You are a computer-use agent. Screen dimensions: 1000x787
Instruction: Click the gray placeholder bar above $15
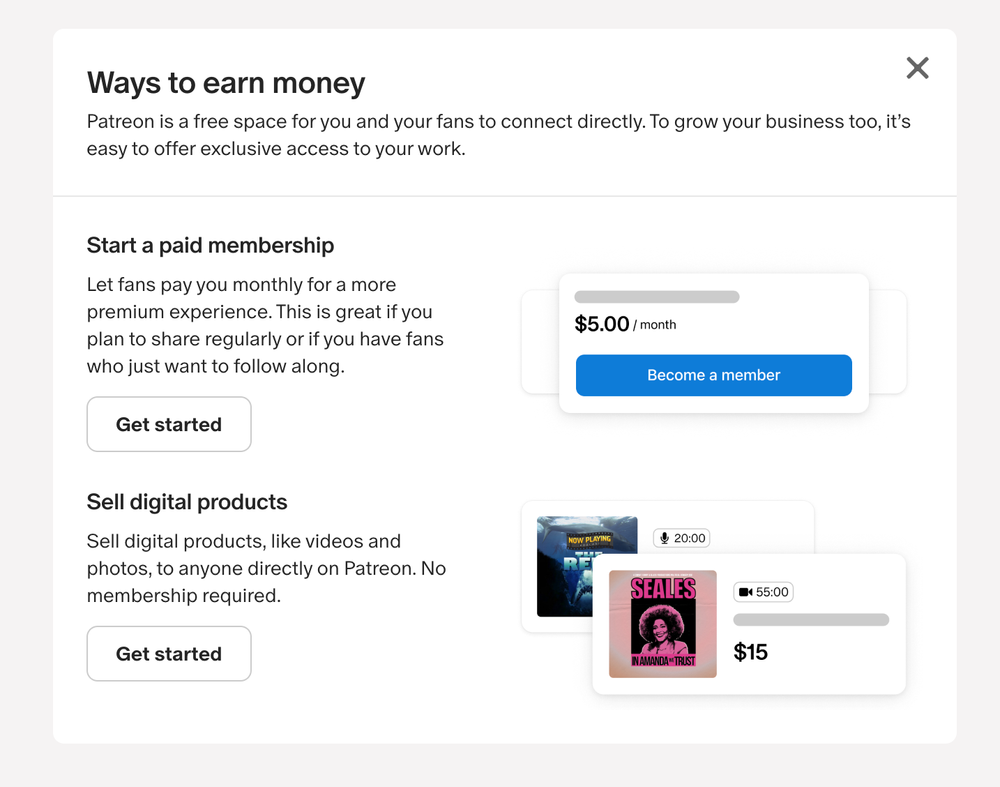click(811, 620)
